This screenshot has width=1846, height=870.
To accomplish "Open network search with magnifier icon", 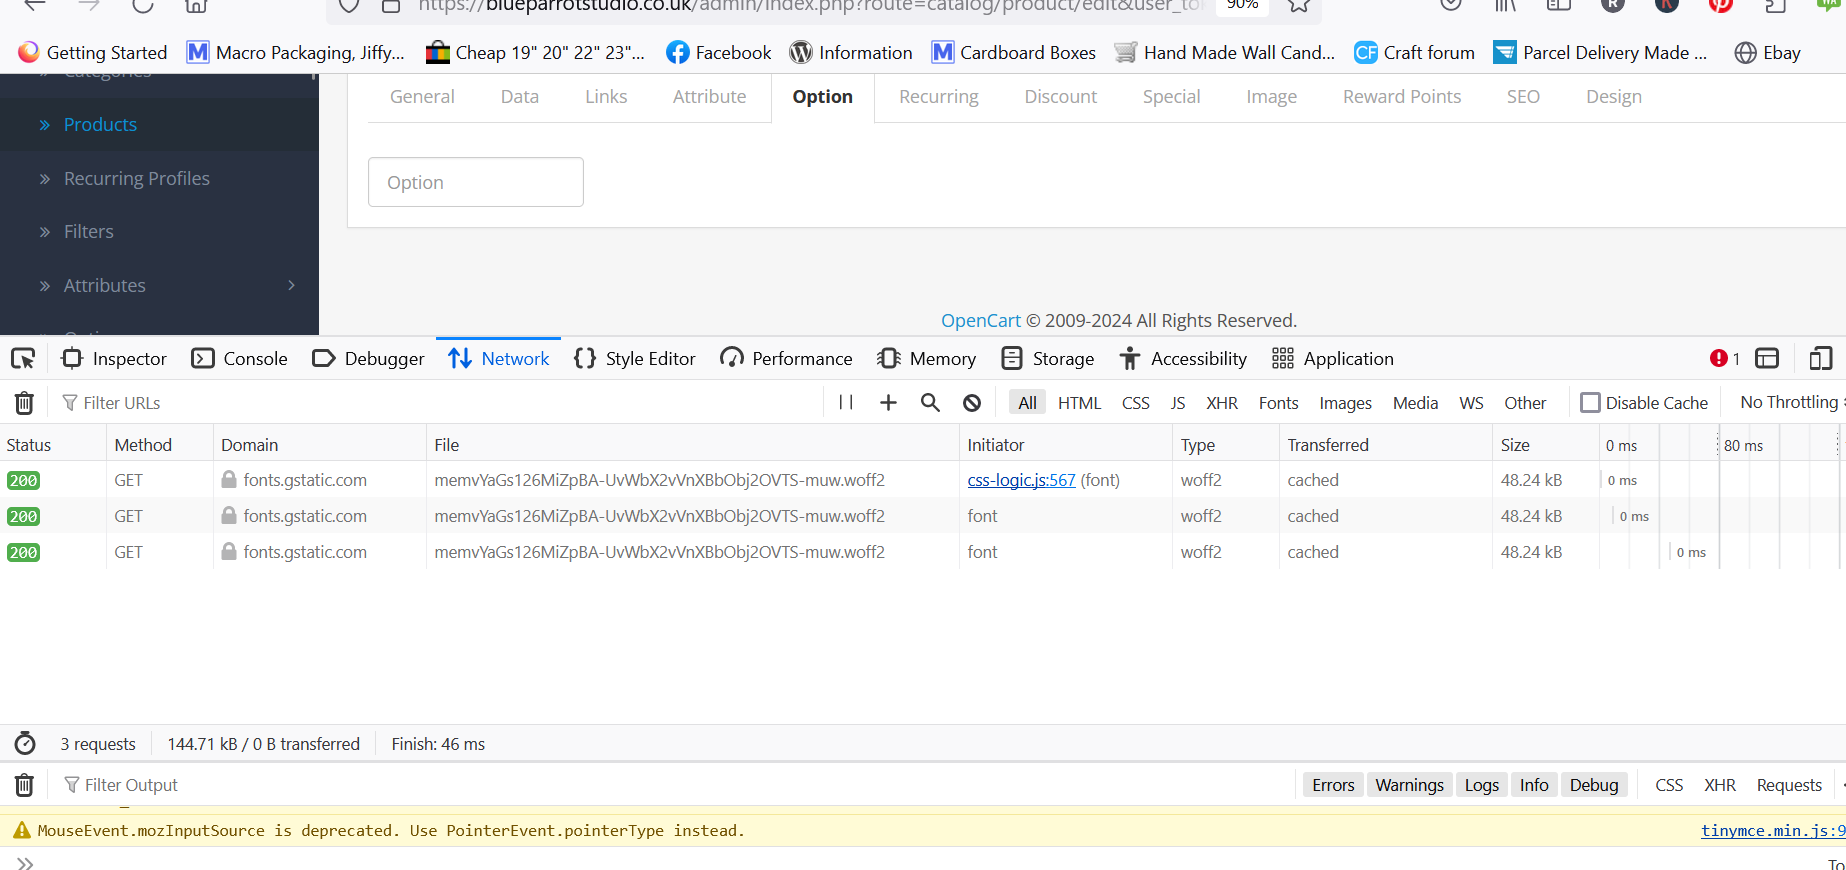I will pyautogui.click(x=930, y=402).
